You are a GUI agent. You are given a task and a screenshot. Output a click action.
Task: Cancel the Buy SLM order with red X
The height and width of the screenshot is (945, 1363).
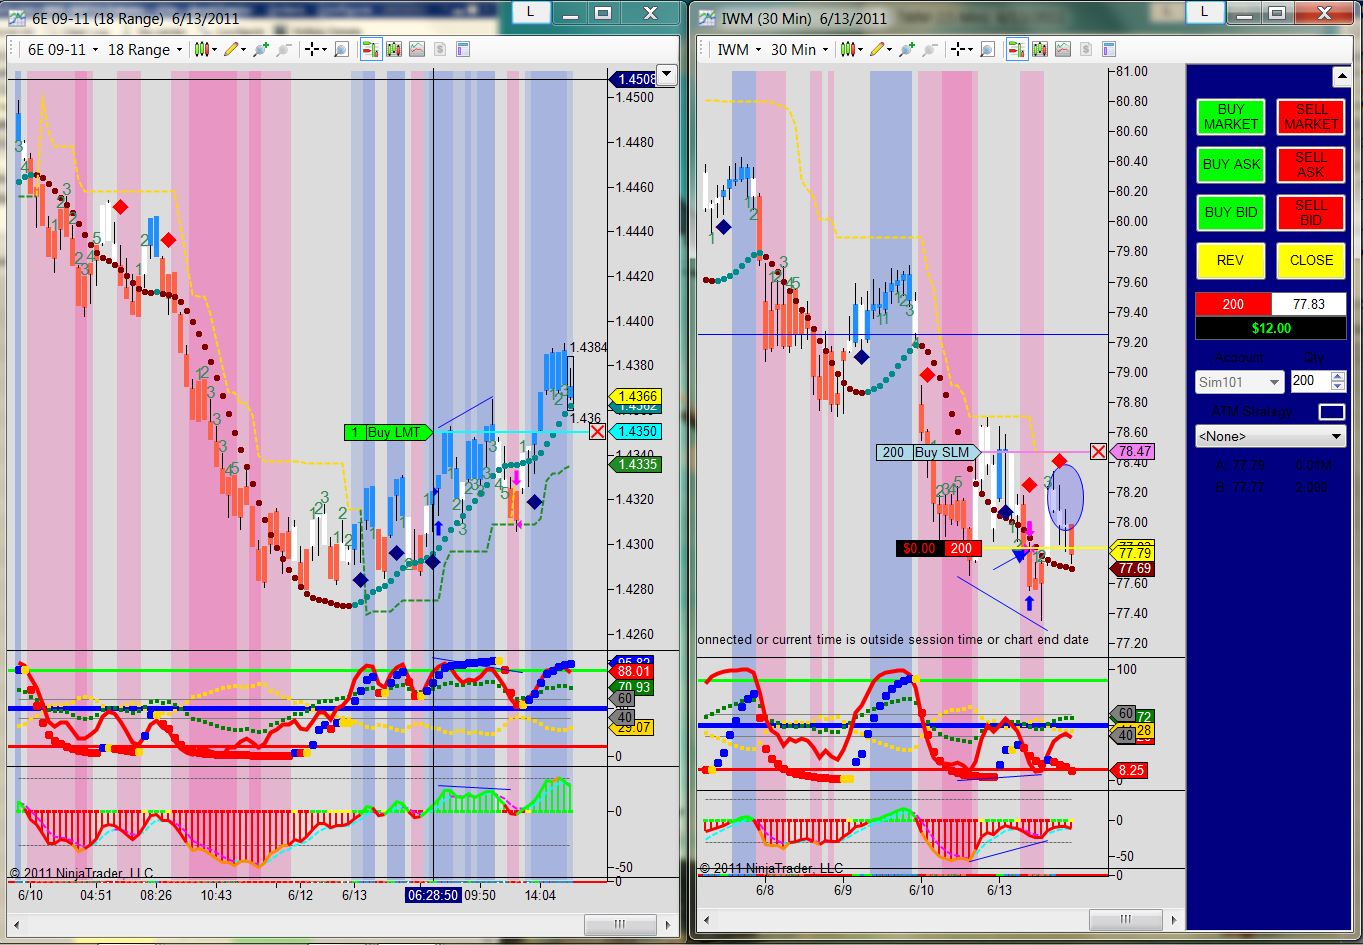coord(1098,451)
